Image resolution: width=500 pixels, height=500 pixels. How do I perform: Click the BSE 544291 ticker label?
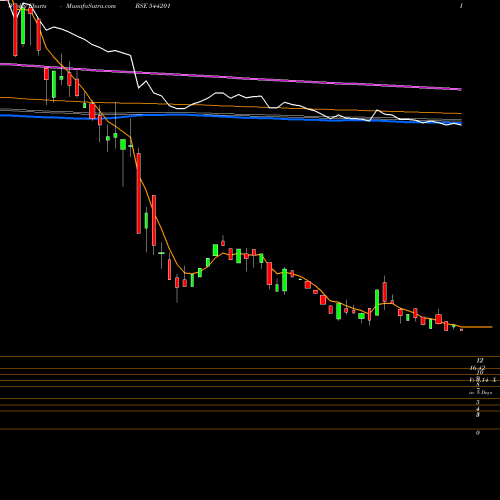(x=153, y=6)
